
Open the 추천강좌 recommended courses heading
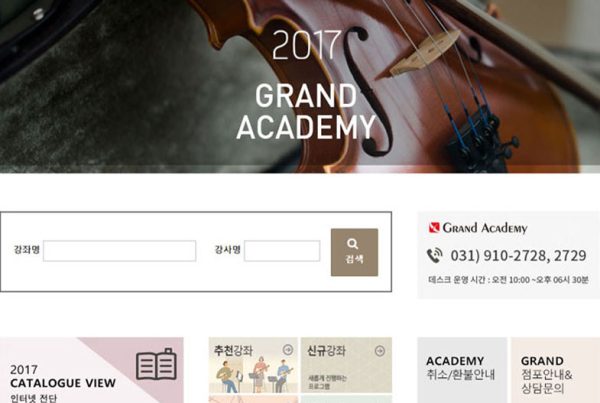pos(233,351)
